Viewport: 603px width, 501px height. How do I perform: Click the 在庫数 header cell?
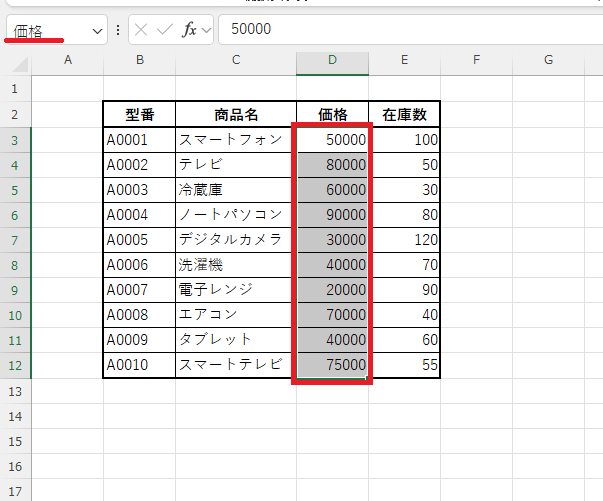pyautogui.click(x=404, y=115)
